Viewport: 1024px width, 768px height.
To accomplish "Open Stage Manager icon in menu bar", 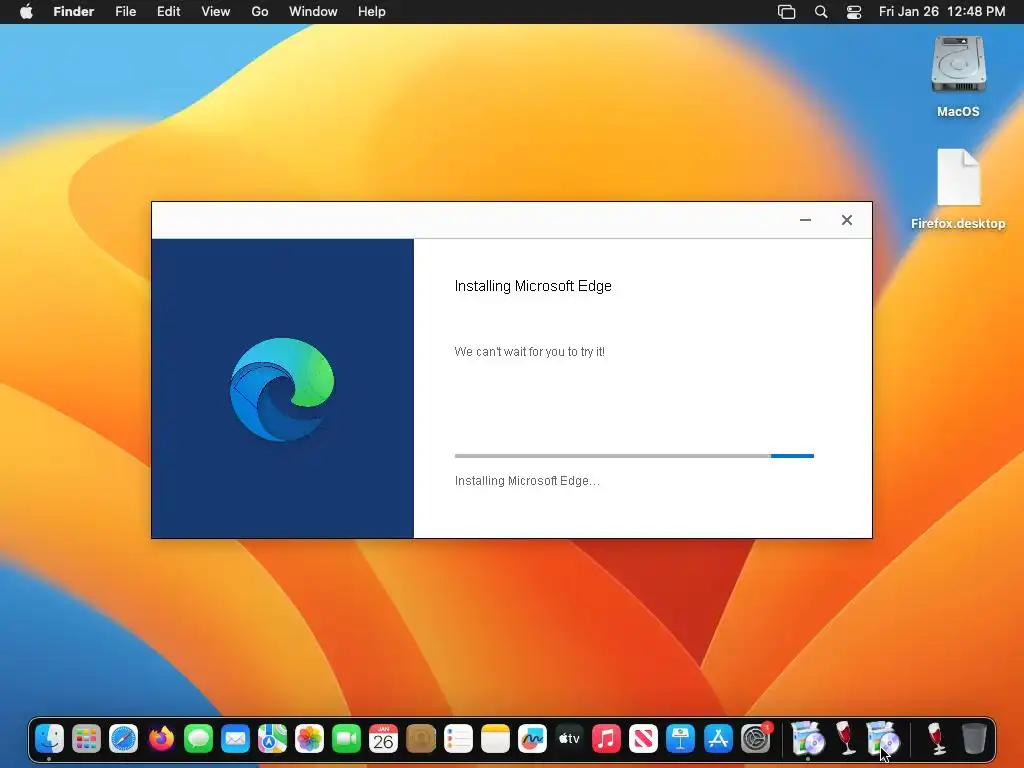I will (x=786, y=12).
